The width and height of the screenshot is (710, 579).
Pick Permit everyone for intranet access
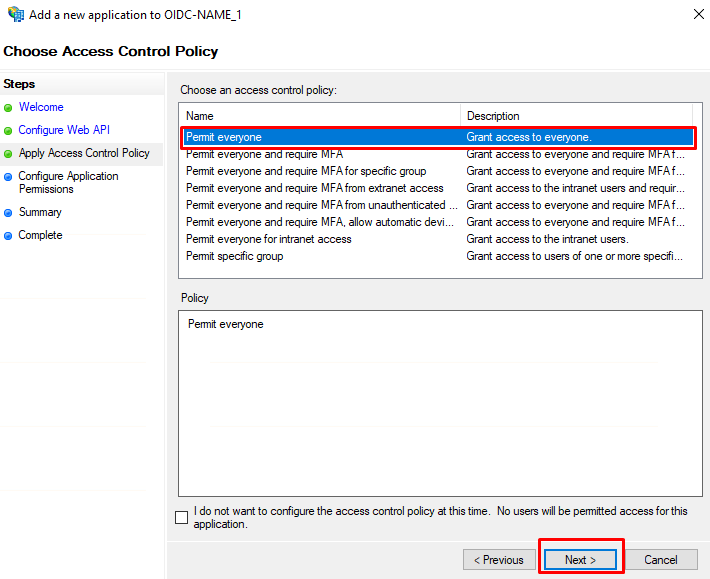[438, 239]
